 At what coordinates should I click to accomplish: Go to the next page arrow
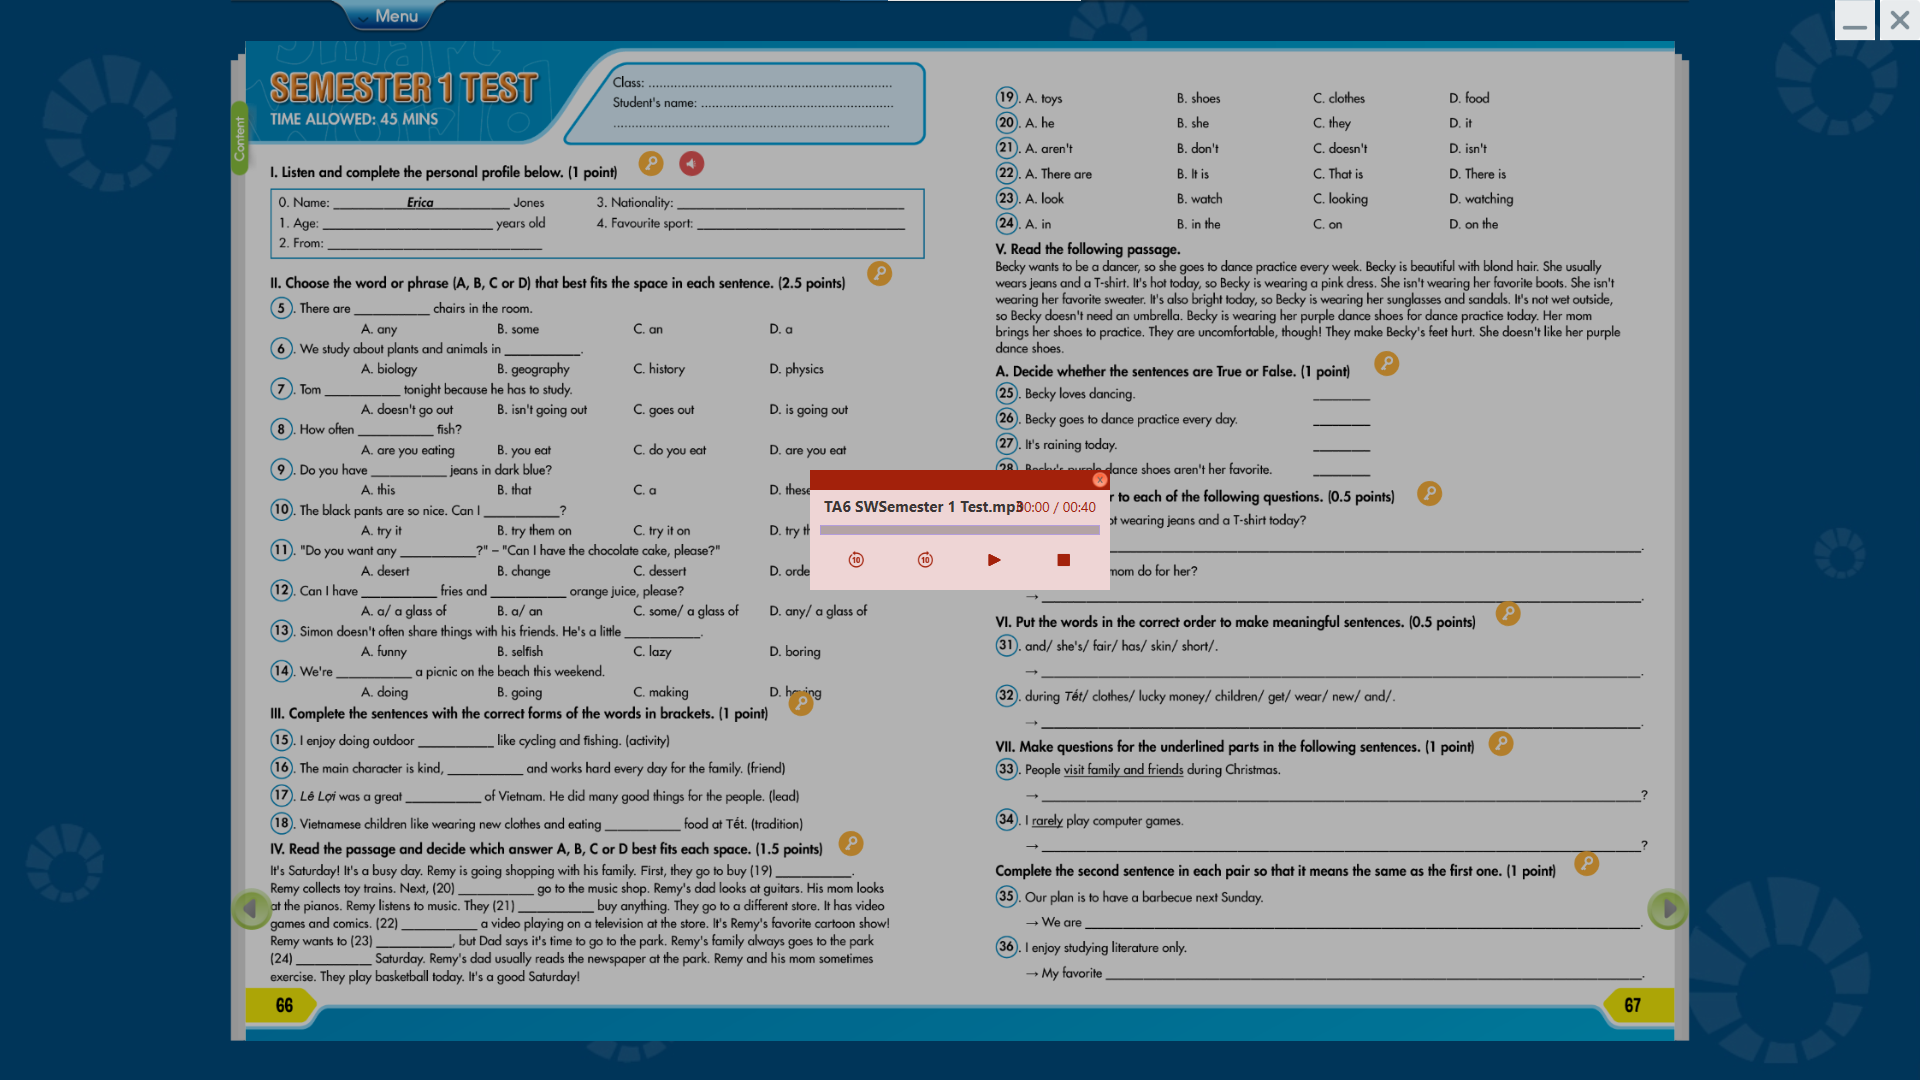(x=1667, y=909)
